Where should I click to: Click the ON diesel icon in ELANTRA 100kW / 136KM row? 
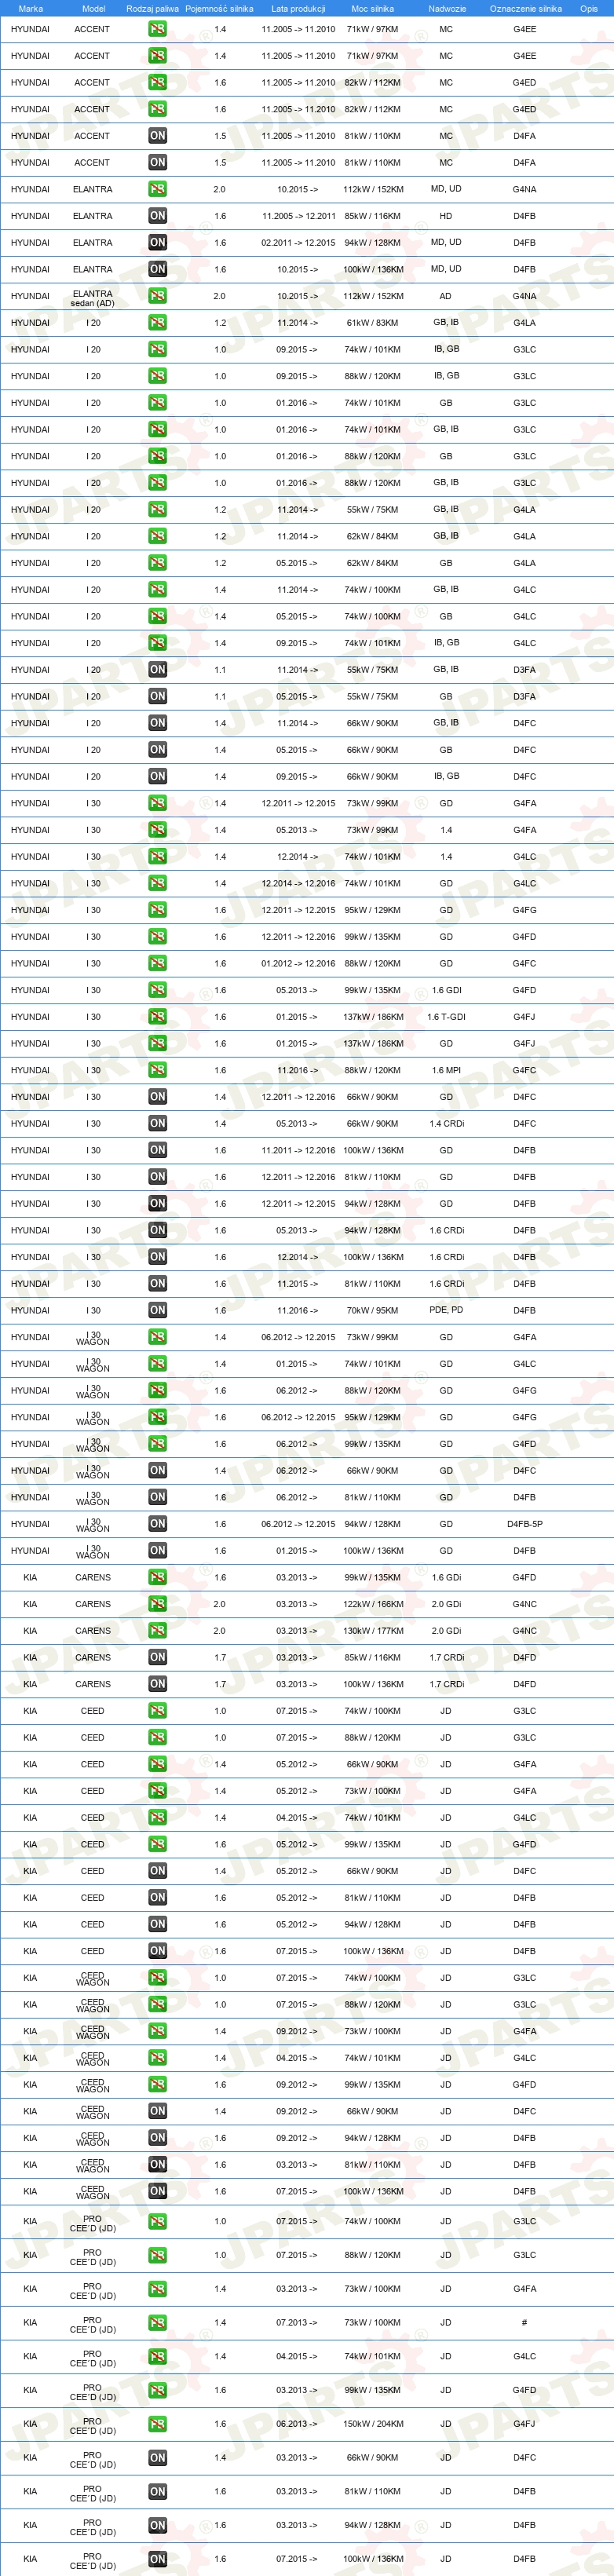click(157, 269)
